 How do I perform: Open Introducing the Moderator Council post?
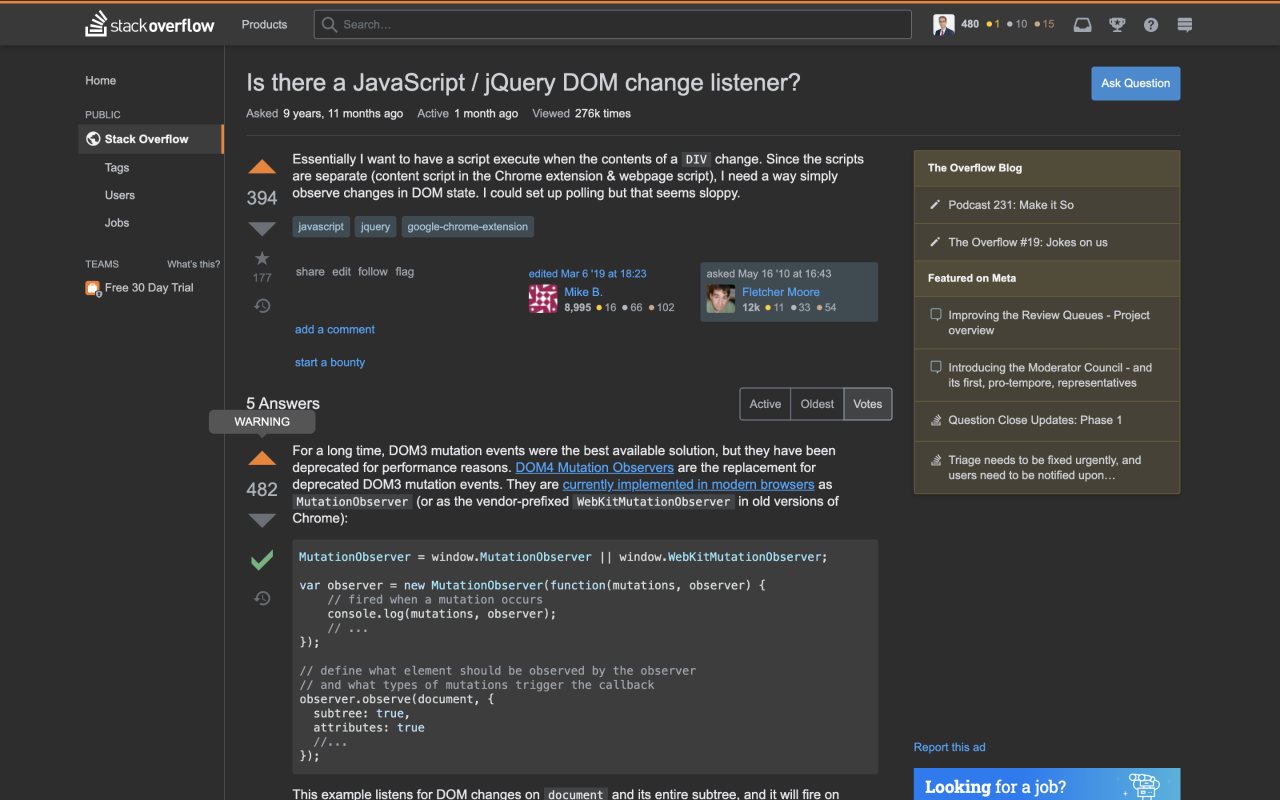click(x=1050, y=375)
